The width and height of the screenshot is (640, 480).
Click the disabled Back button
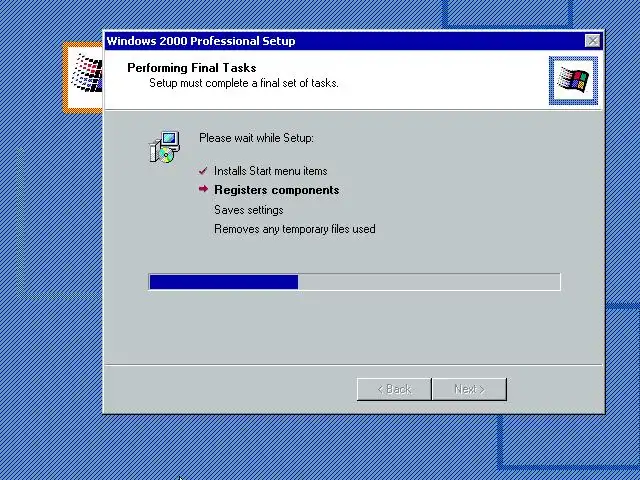click(x=394, y=389)
